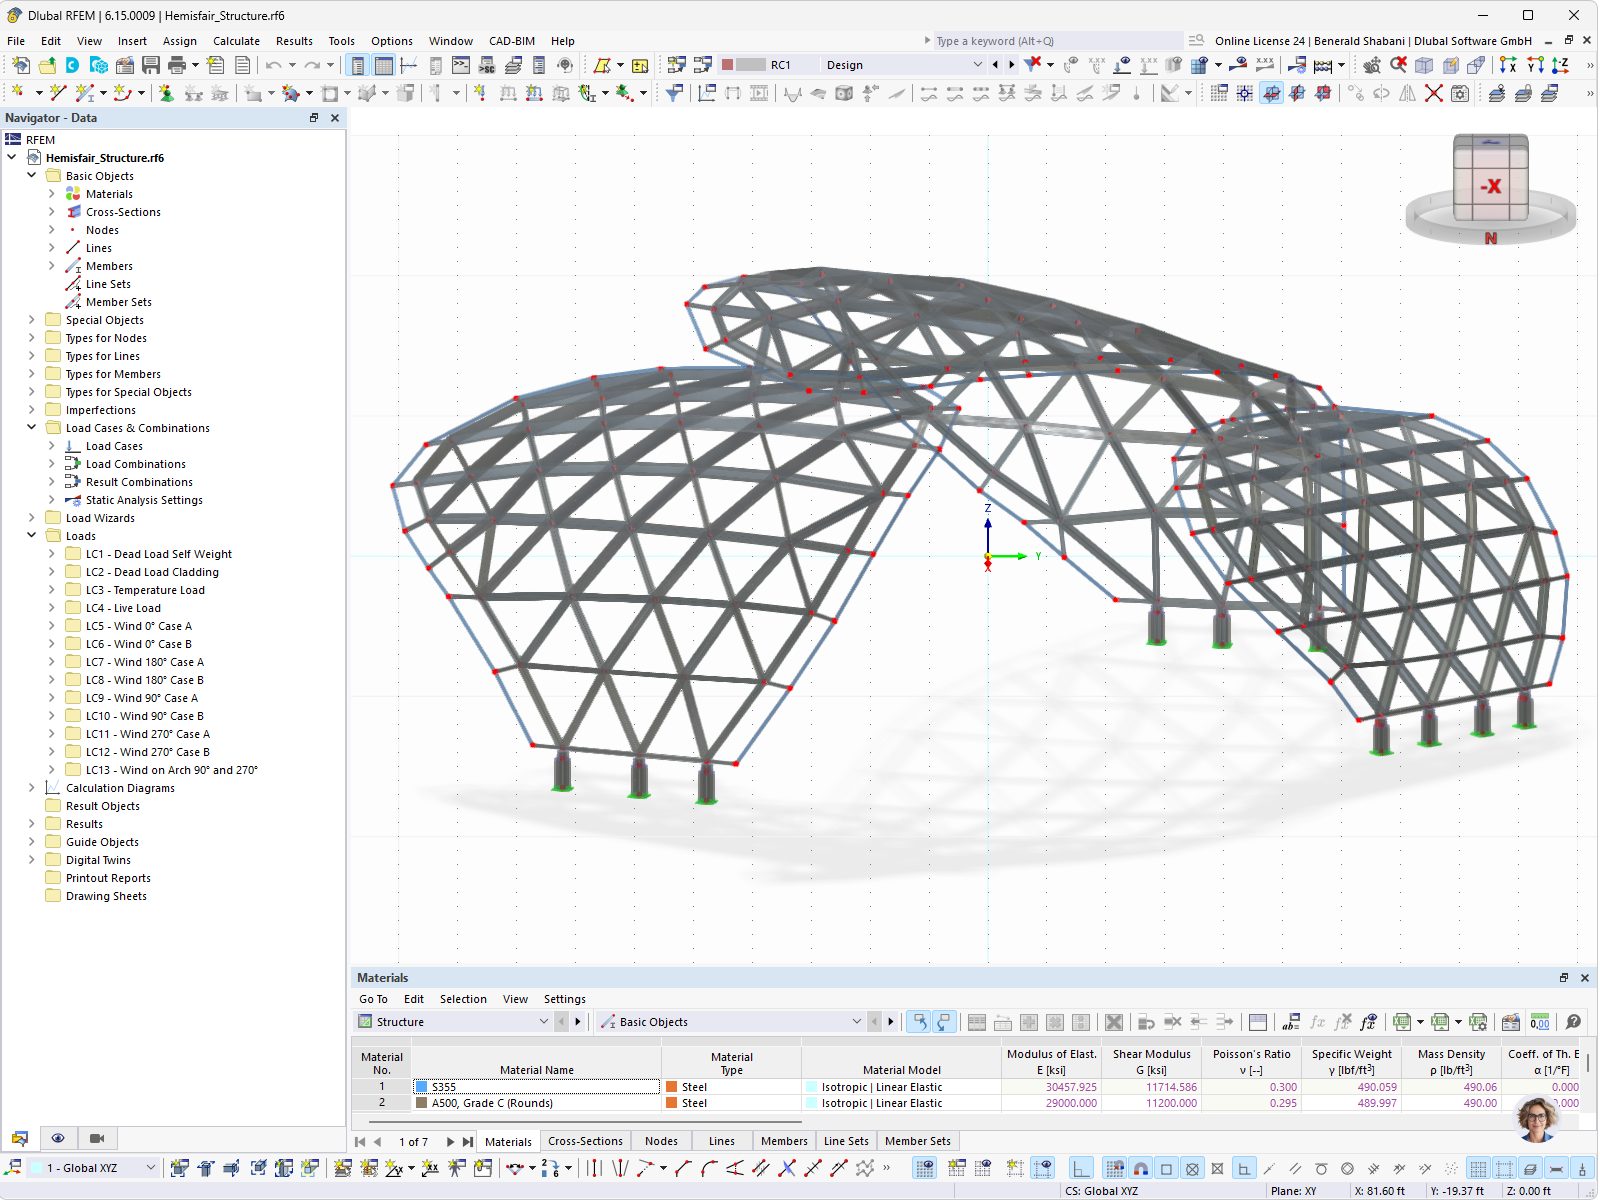
Task: Open the Calculate menu
Action: pyautogui.click(x=236, y=41)
